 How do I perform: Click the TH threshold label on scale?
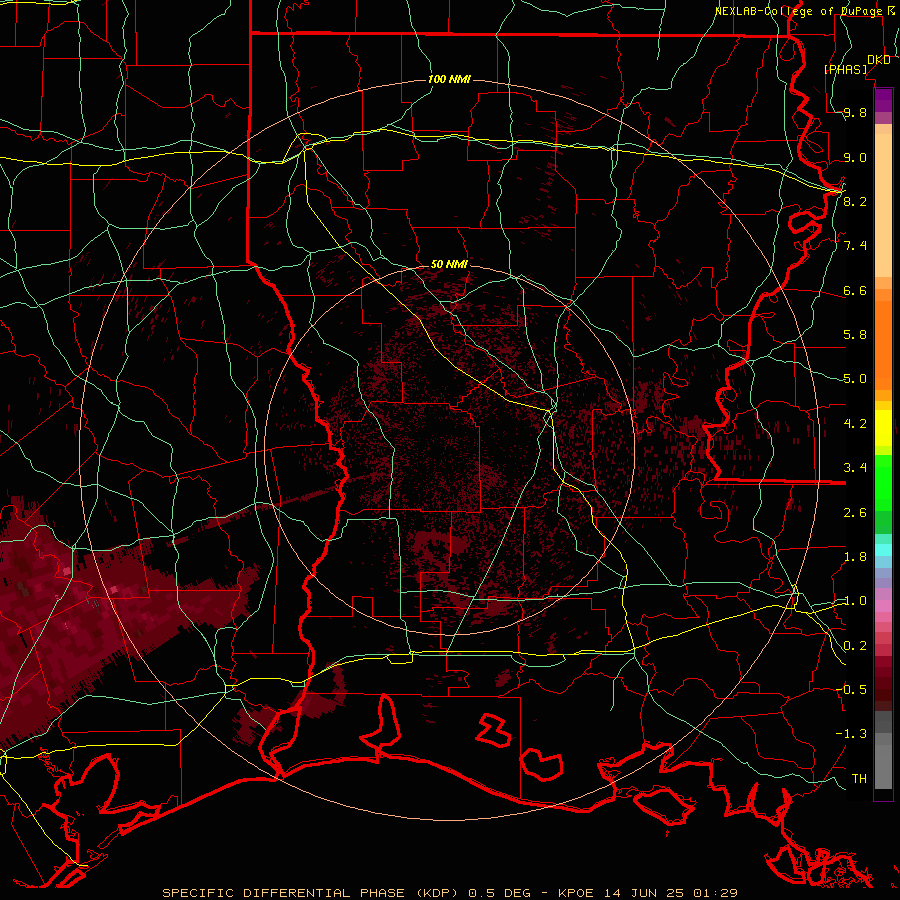(859, 778)
